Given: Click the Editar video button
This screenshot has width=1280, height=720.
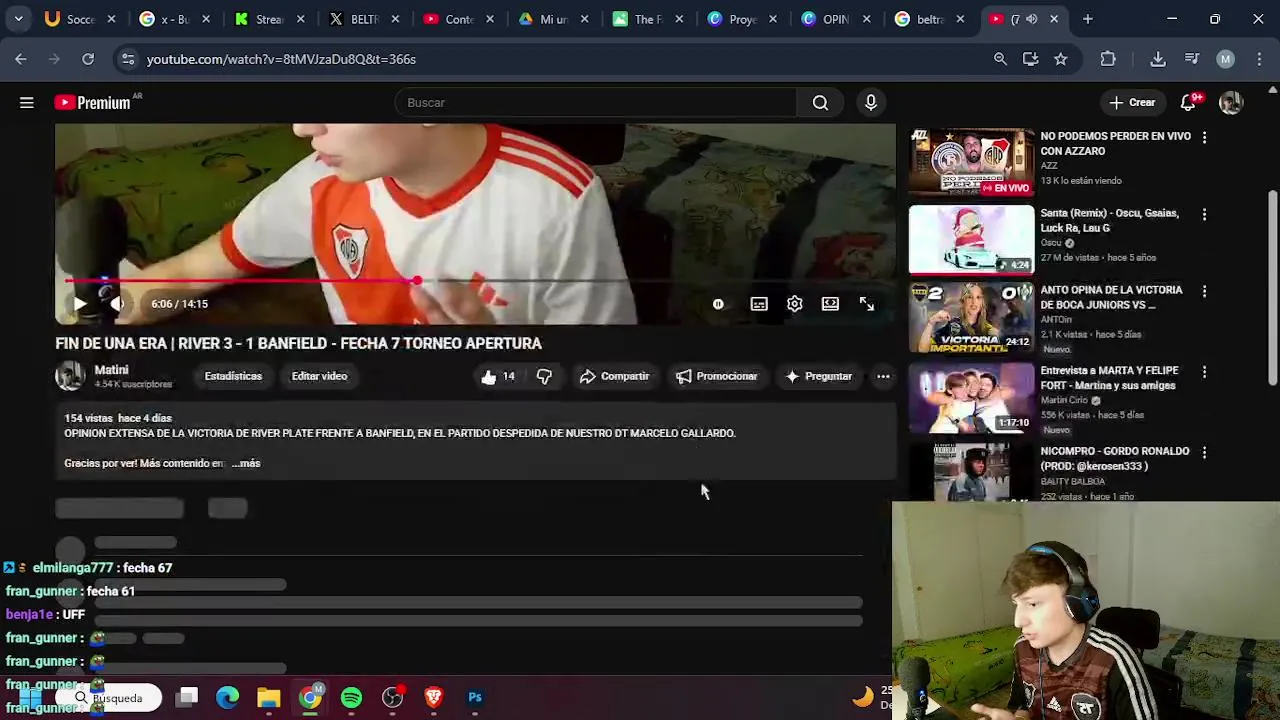Looking at the screenshot, I should (x=319, y=376).
